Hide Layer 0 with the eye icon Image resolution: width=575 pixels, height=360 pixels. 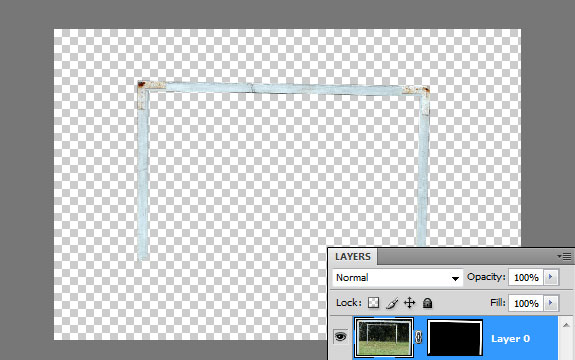coord(341,337)
